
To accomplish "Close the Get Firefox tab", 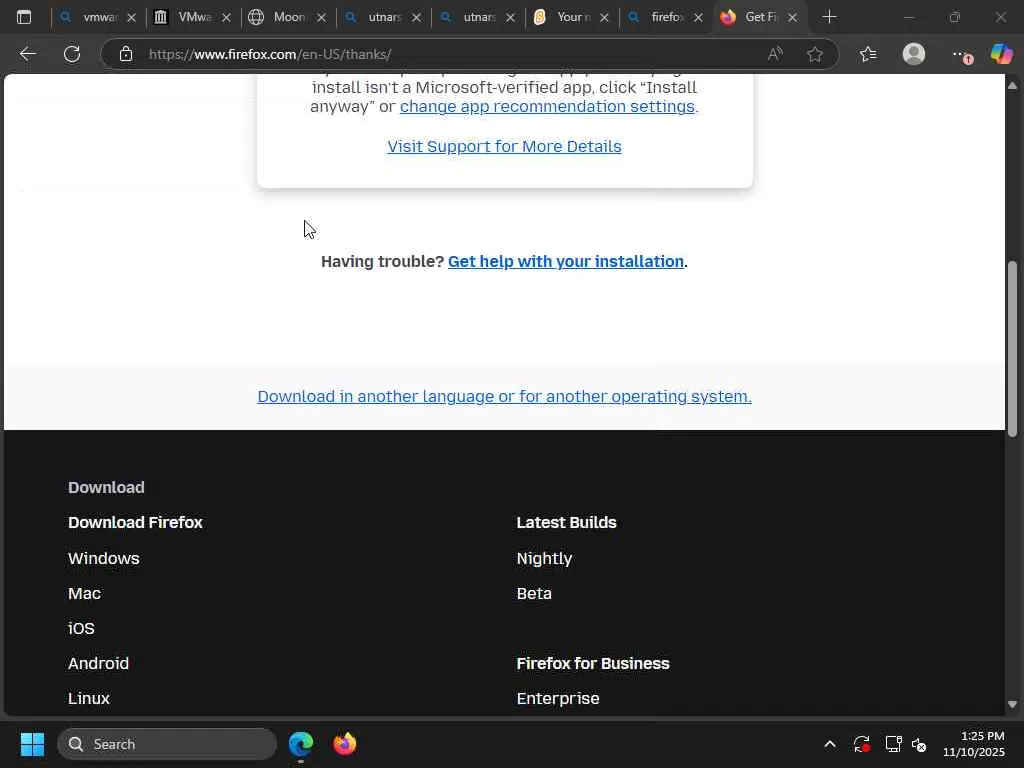I will pos(793,18).
